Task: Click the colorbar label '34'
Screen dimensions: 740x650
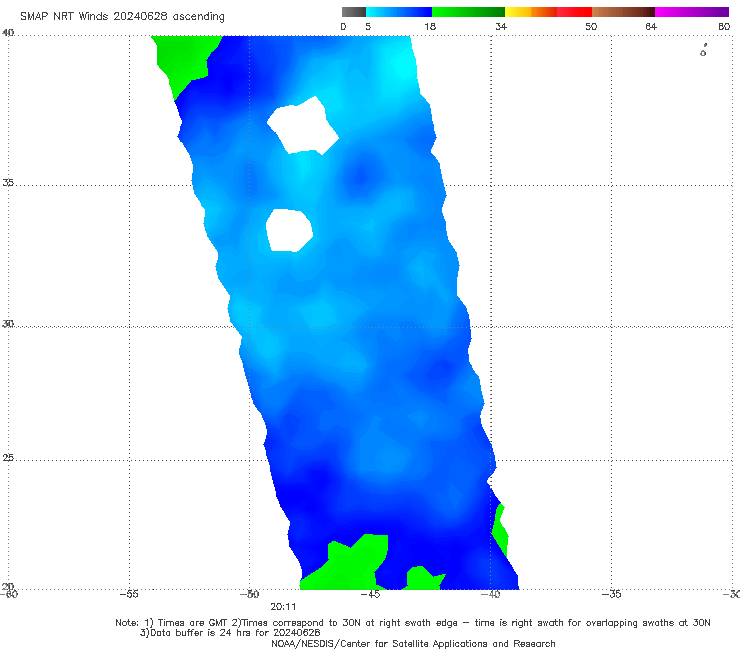Action: (501, 27)
